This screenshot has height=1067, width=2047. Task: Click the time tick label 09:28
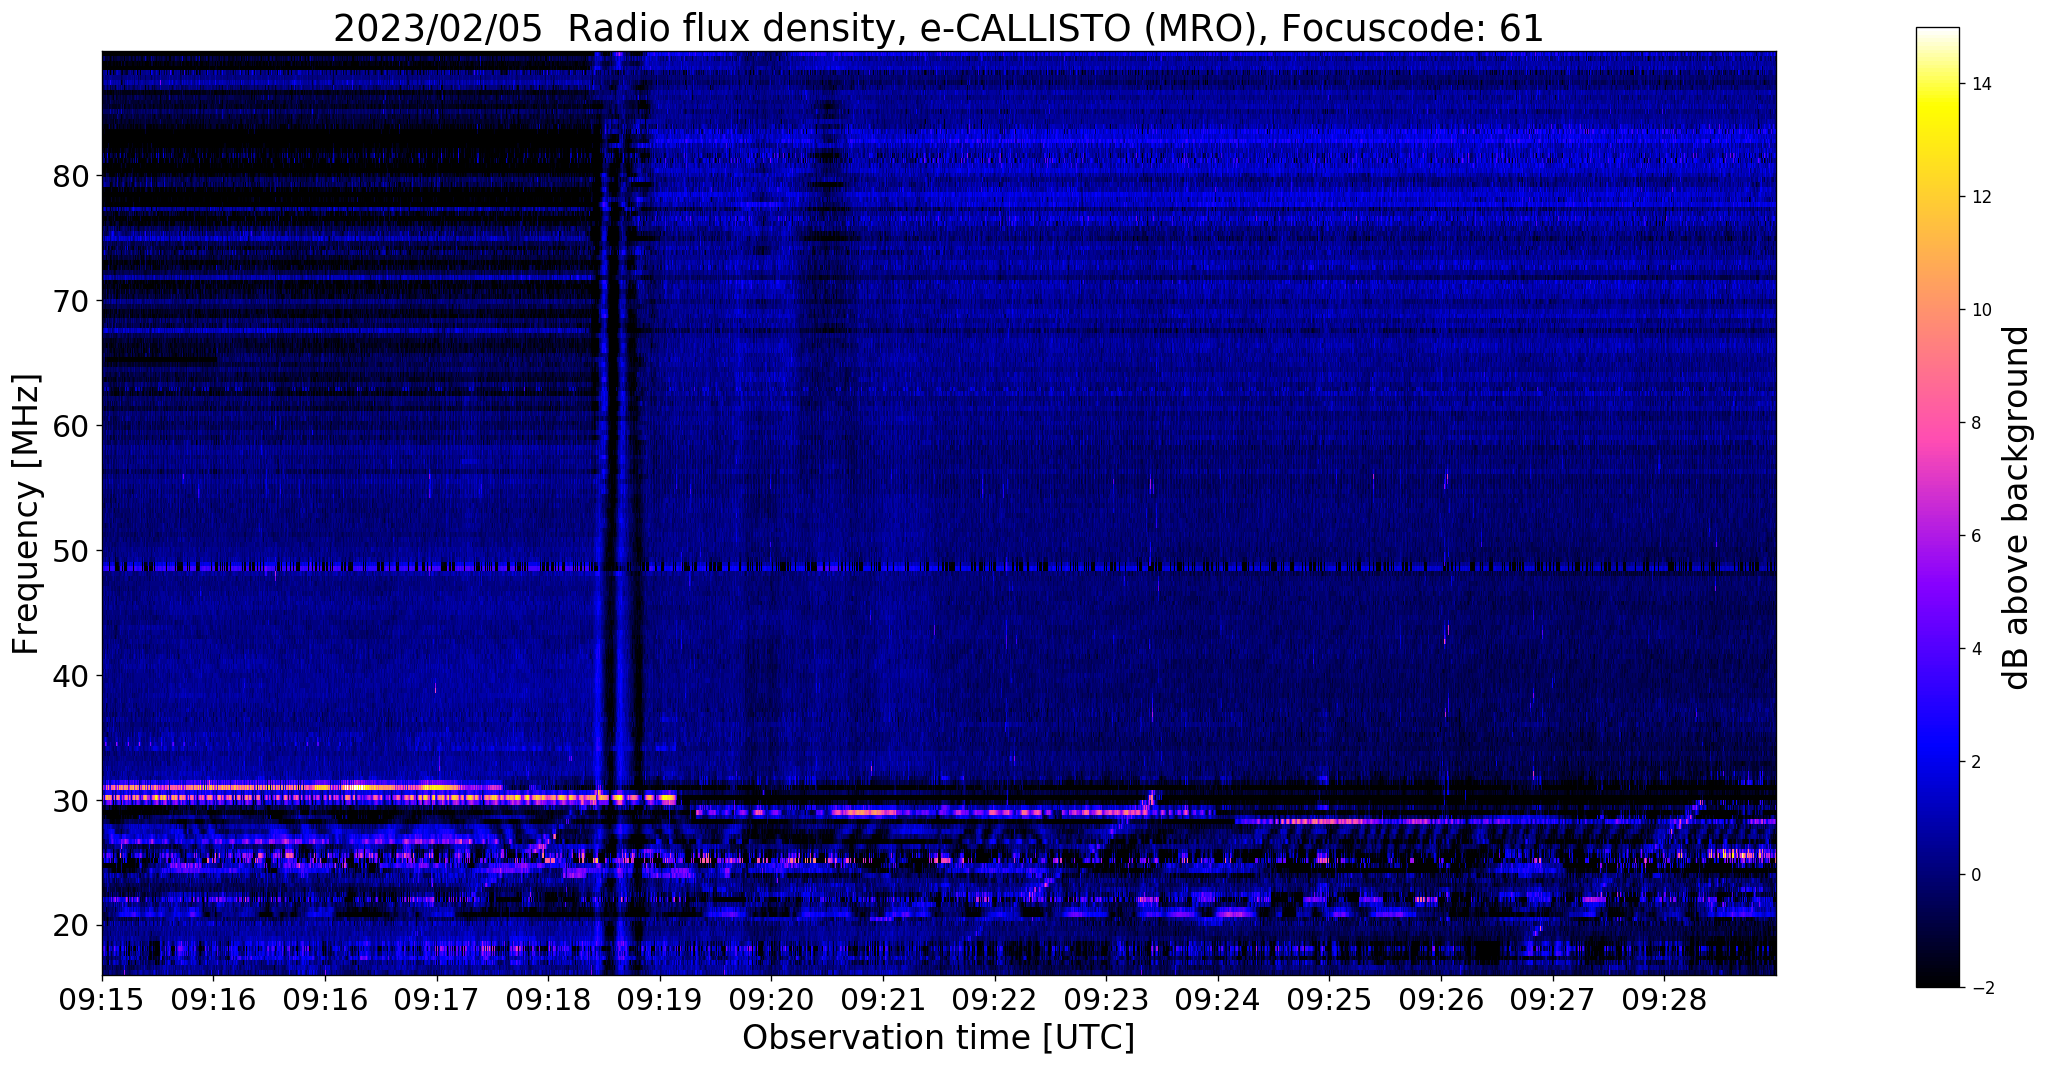click(1664, 1001)
